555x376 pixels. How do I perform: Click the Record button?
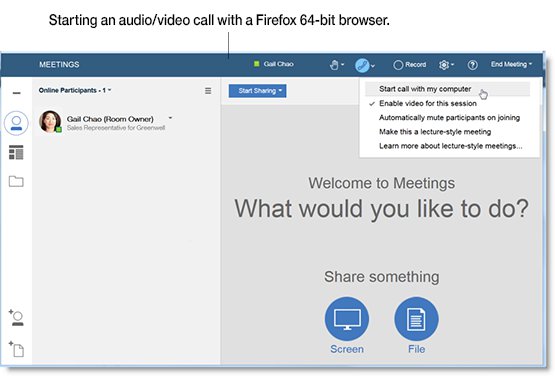click(410, 65)
